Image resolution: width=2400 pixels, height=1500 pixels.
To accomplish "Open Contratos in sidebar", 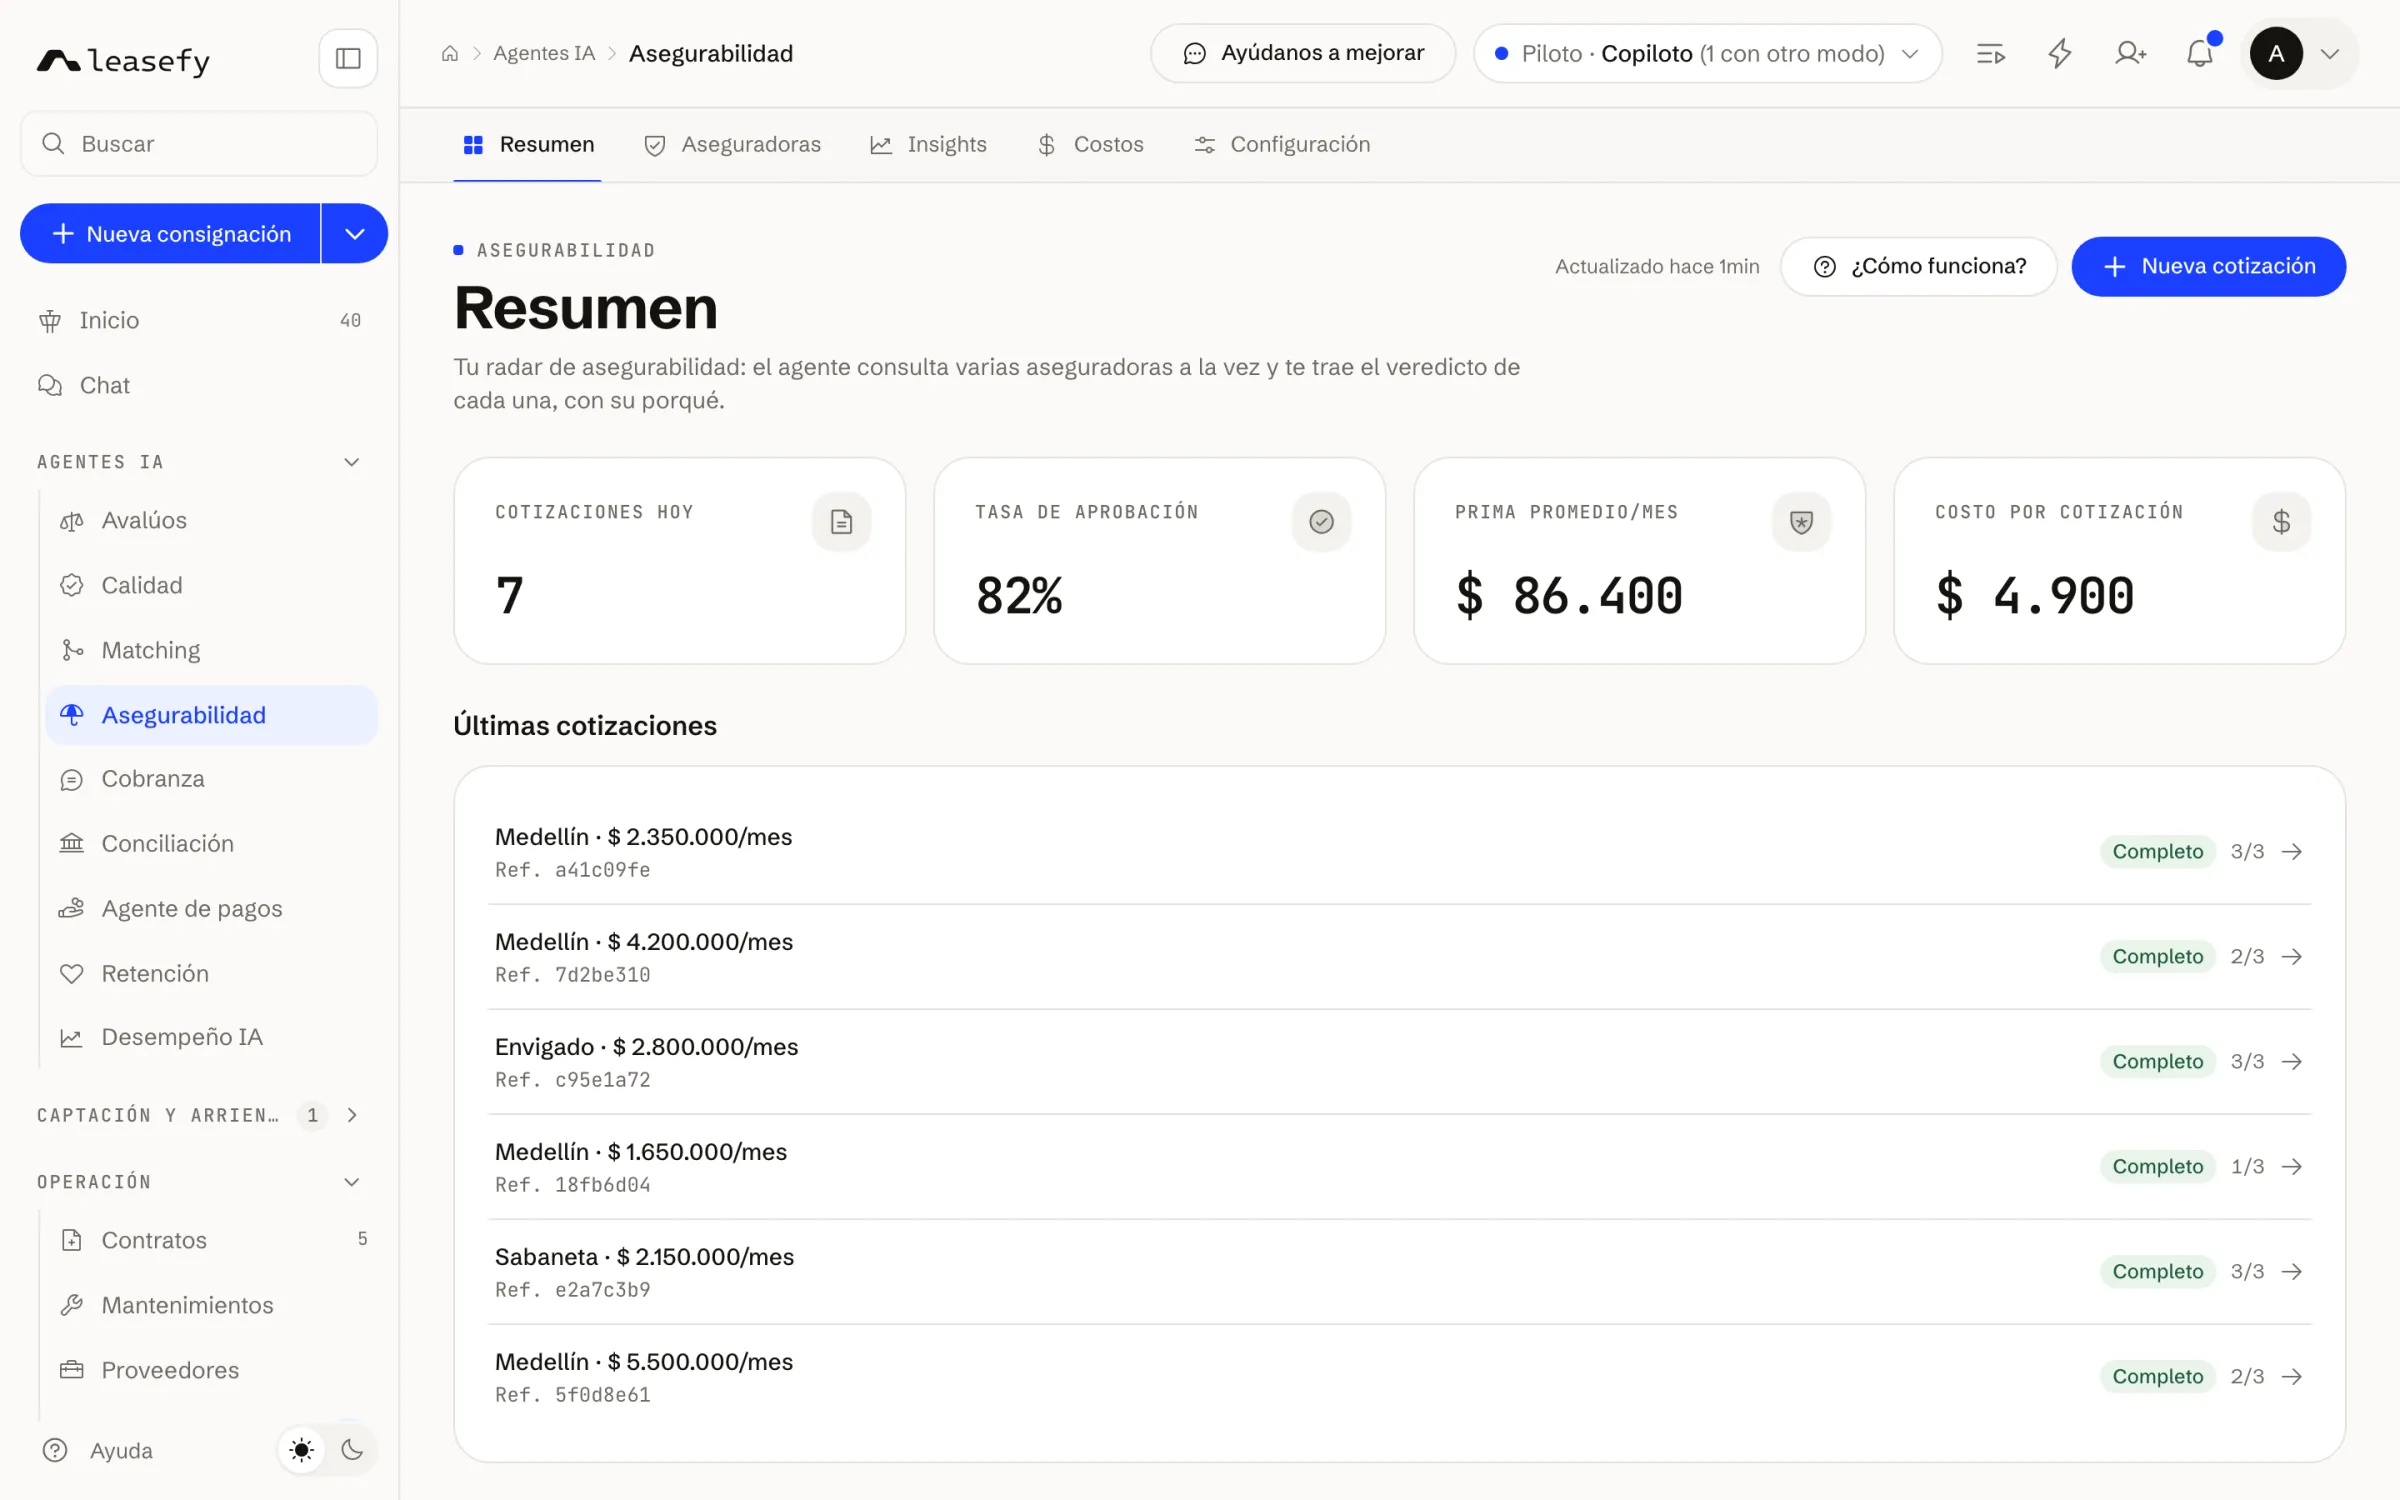I will [211, 1241].
